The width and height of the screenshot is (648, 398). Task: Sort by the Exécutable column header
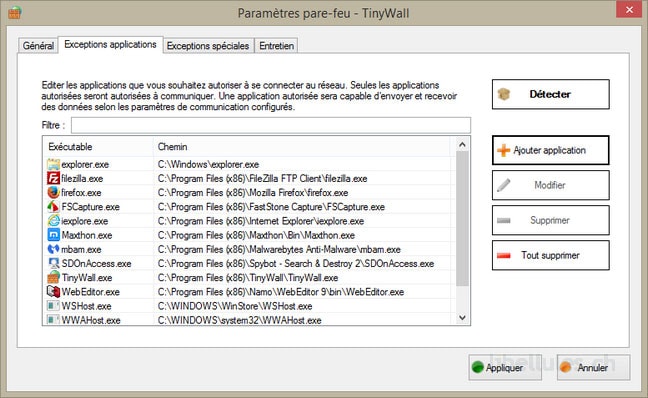(x=98, y=147)
